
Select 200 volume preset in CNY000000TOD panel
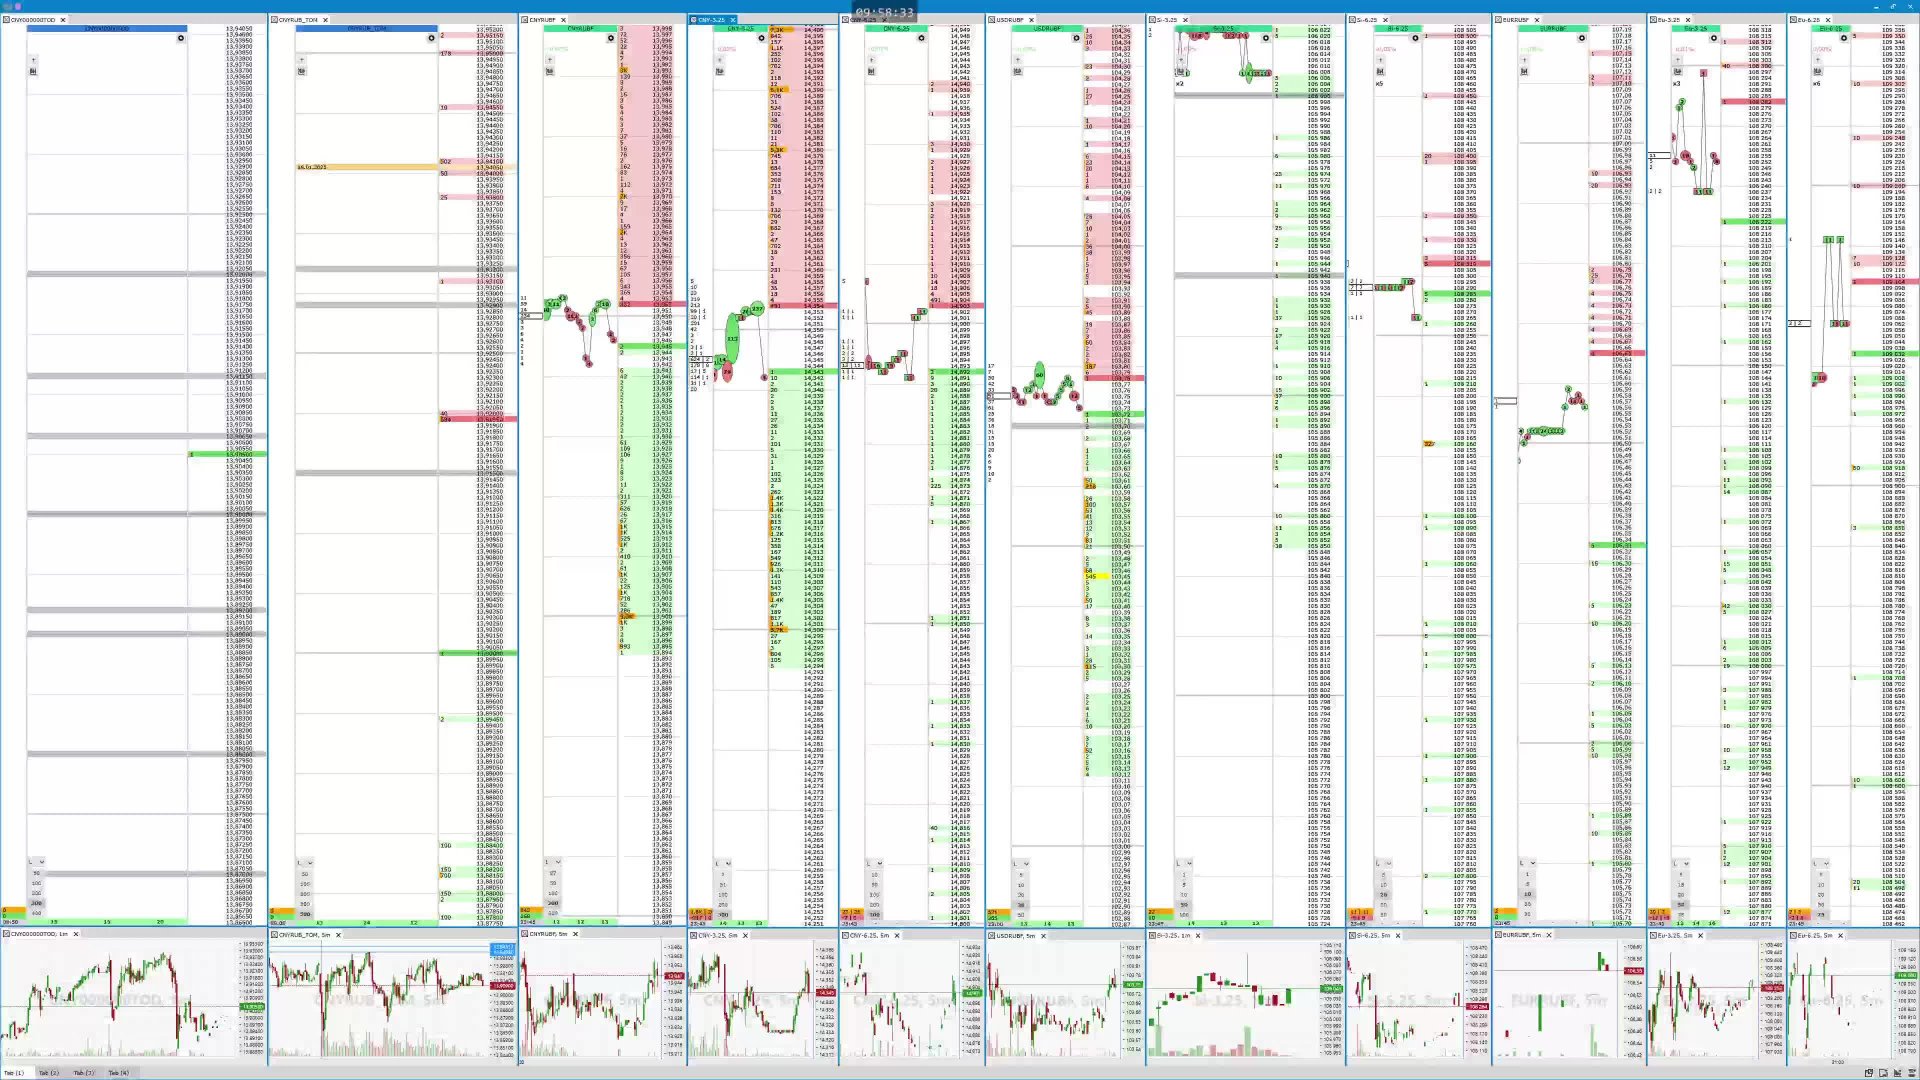coord(36,893)
